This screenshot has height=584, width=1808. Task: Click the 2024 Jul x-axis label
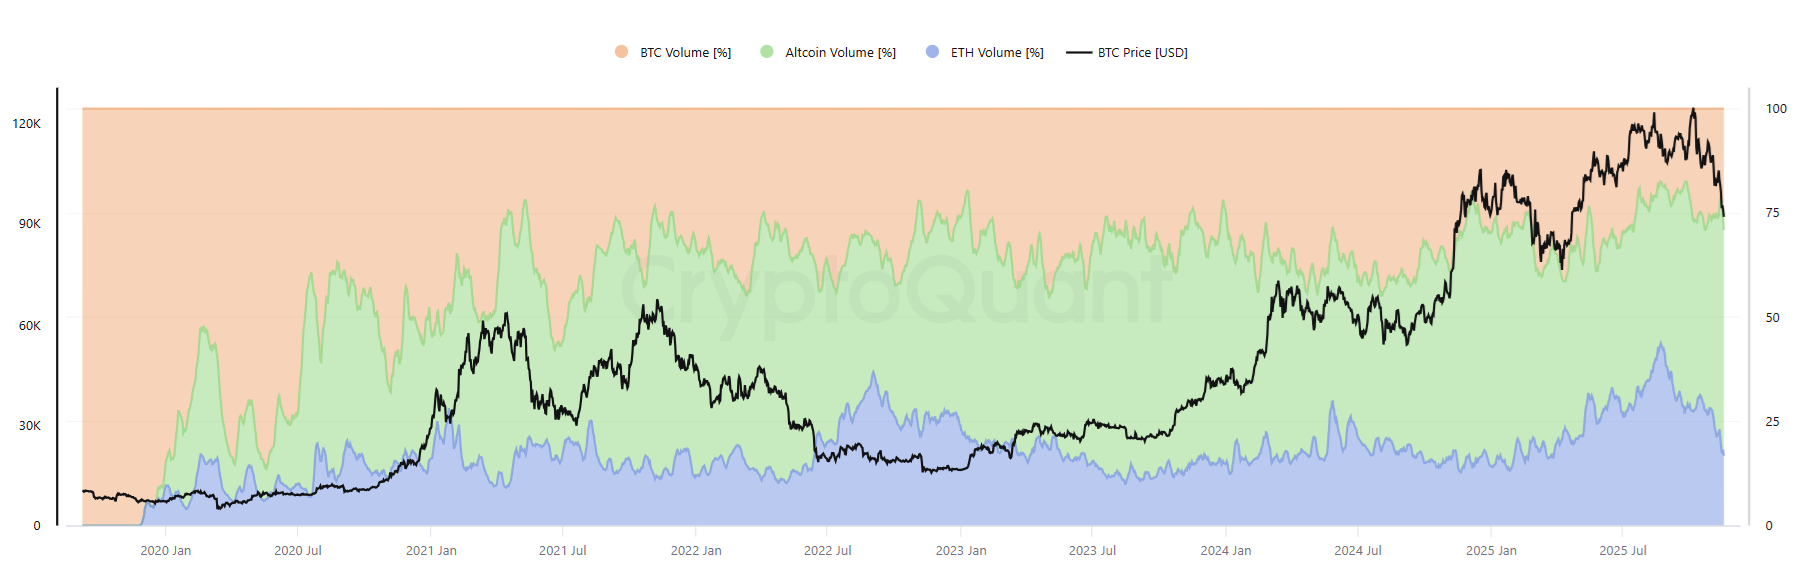click(x=1357, y=551)
